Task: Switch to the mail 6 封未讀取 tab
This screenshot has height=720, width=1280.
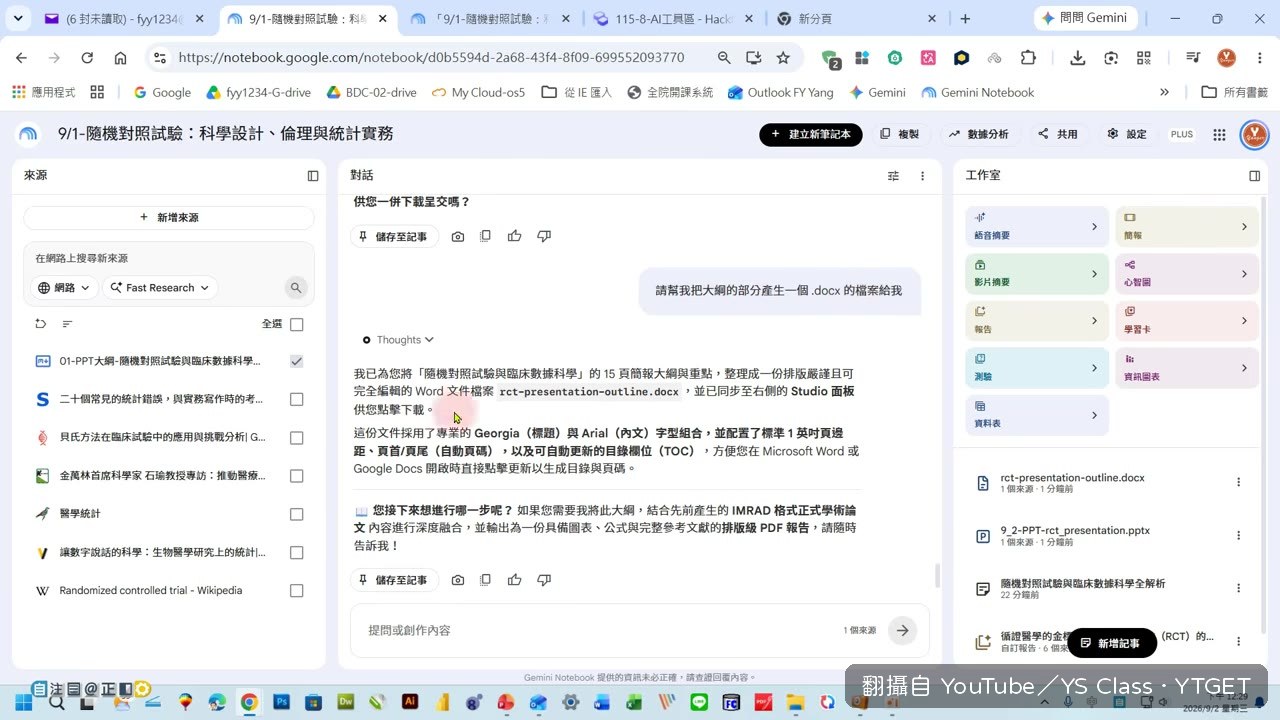Action: pyautogui.click(x=125, y=19)
